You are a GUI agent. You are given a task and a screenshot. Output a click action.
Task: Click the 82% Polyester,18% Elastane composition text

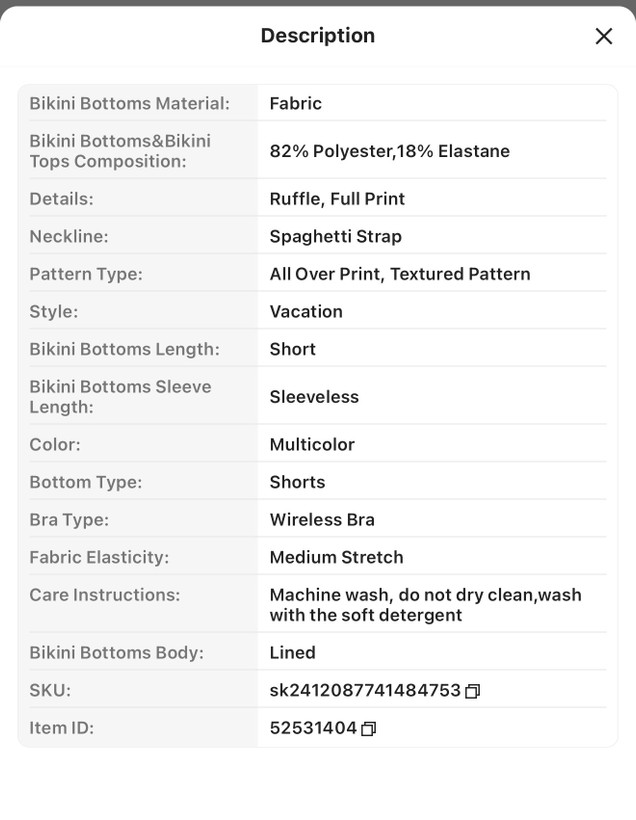click(390, 151)
